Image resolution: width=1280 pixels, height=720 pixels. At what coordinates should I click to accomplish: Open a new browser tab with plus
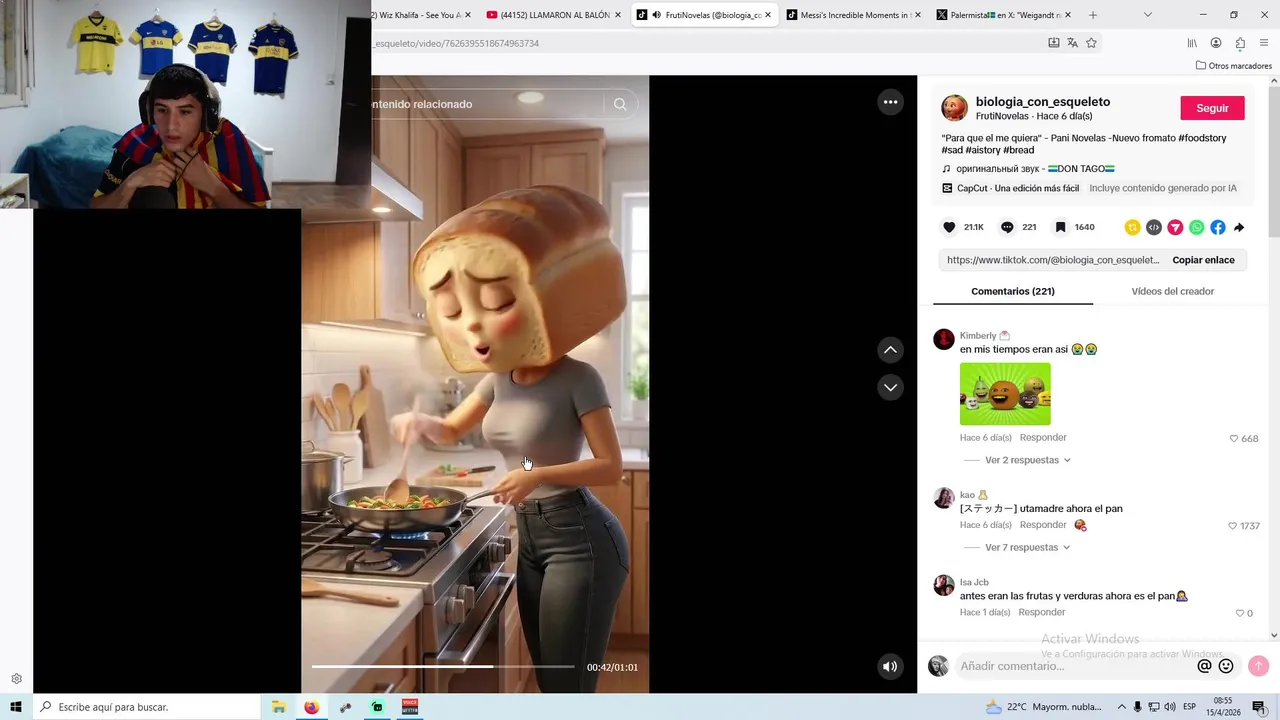pos(1092,15)
